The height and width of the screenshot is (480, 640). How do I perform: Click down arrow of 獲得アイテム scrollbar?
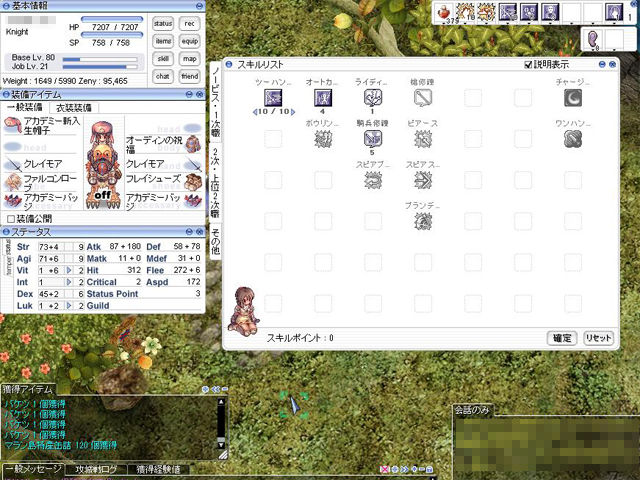[x=221, y=445]
